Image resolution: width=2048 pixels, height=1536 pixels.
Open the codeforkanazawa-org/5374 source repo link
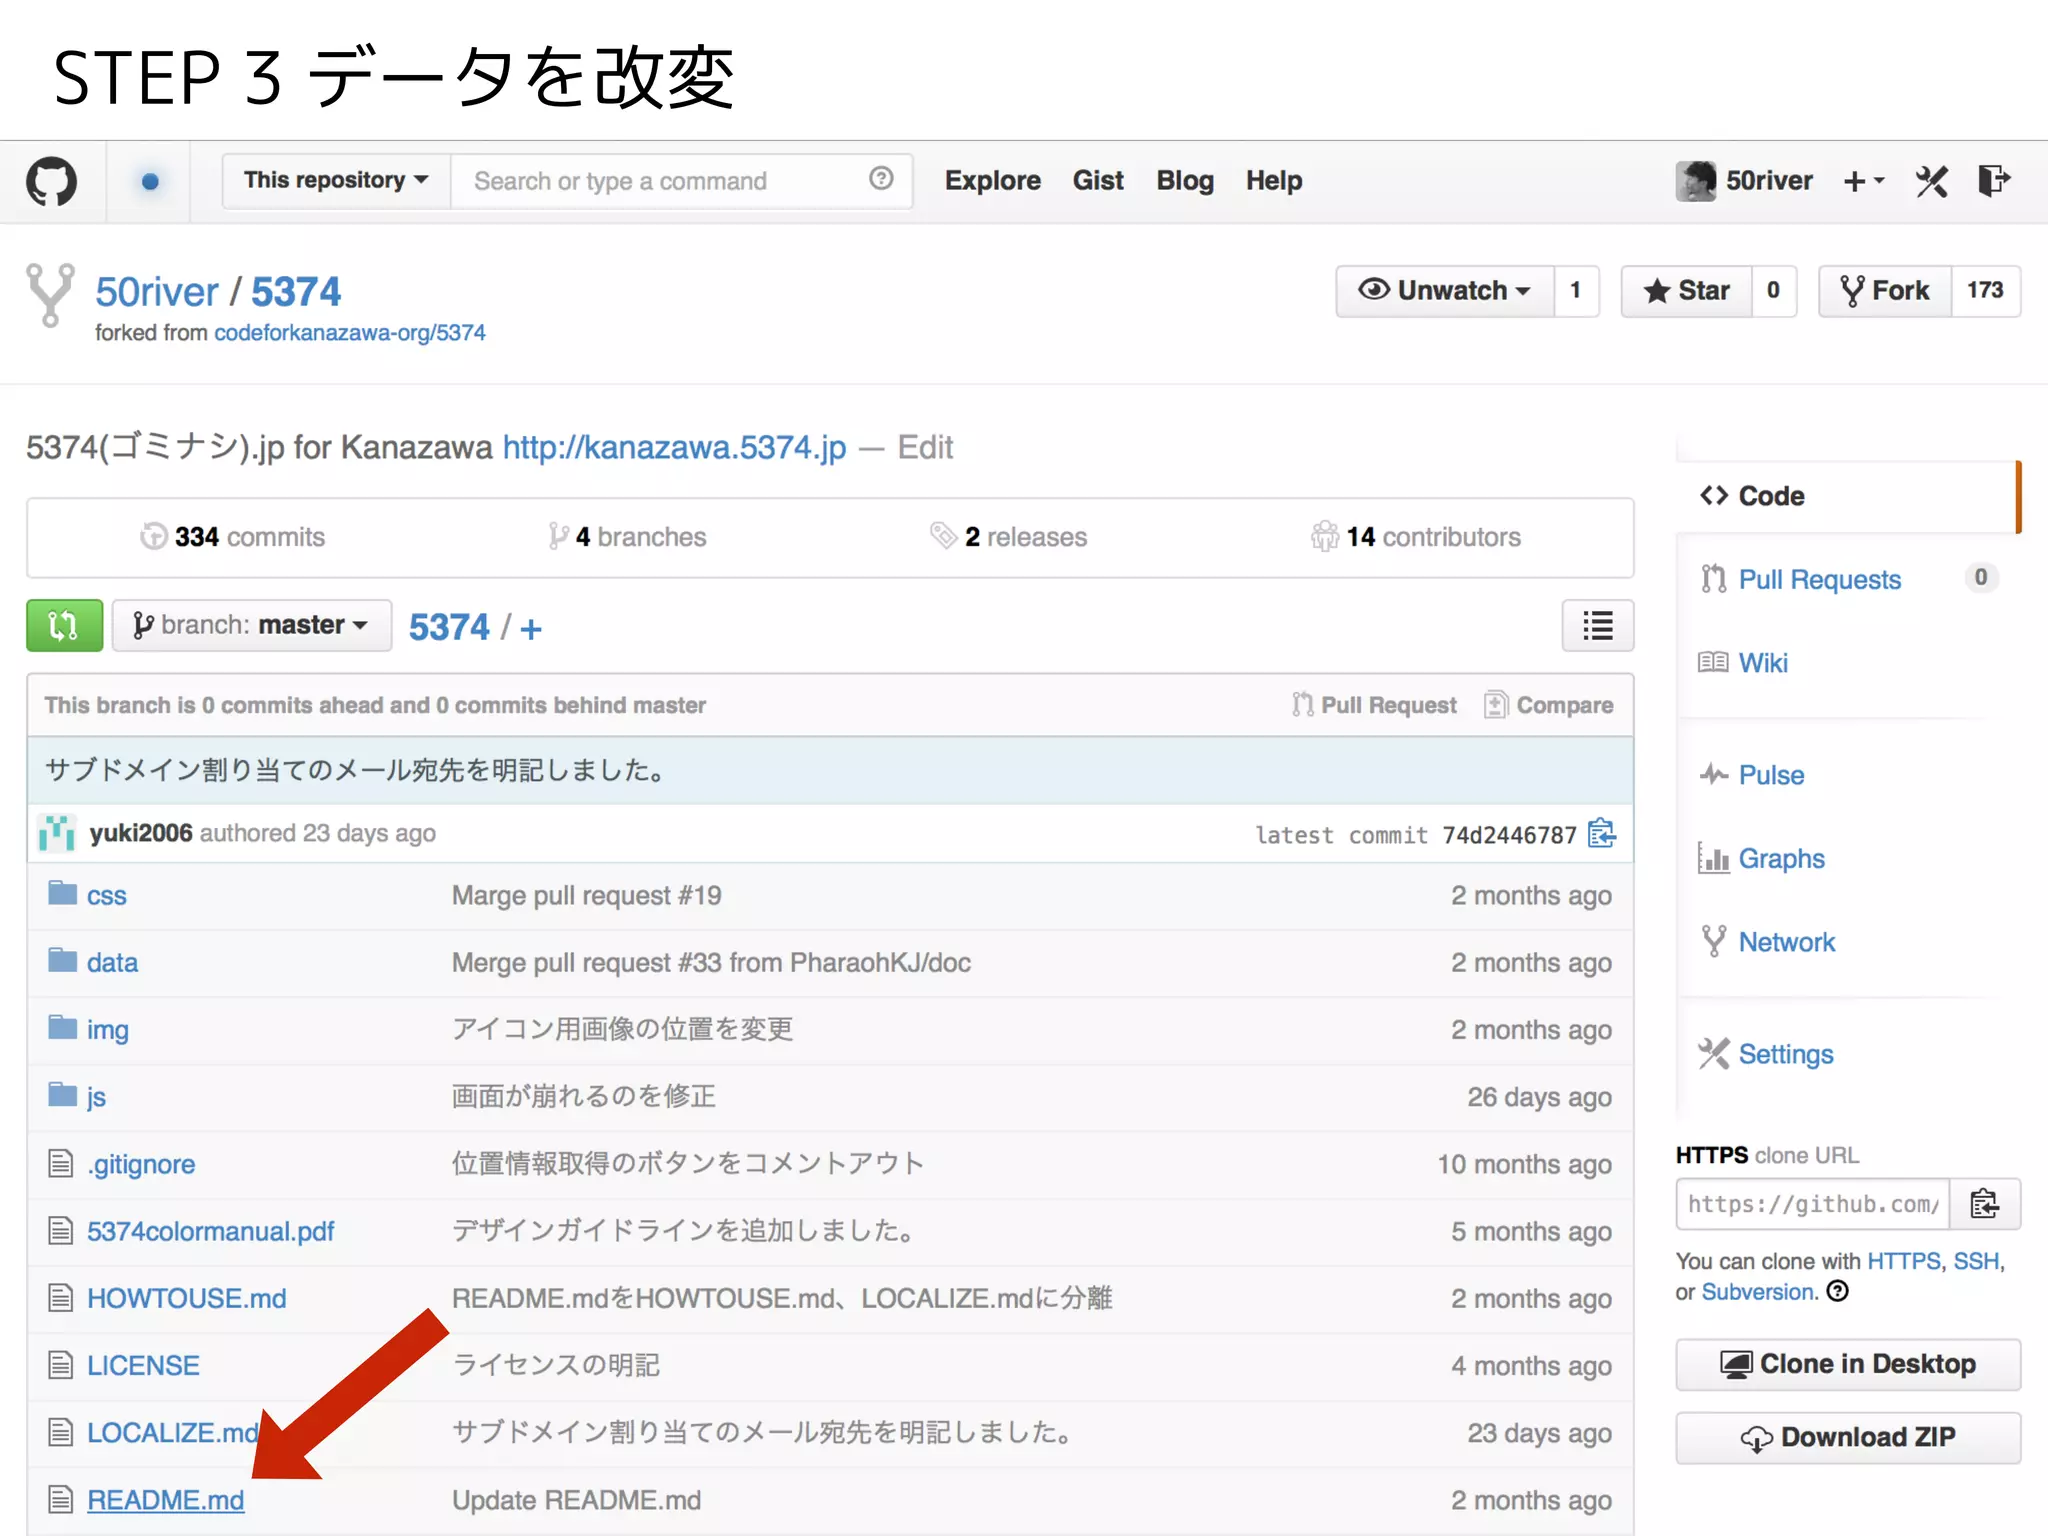coord(350,333)
